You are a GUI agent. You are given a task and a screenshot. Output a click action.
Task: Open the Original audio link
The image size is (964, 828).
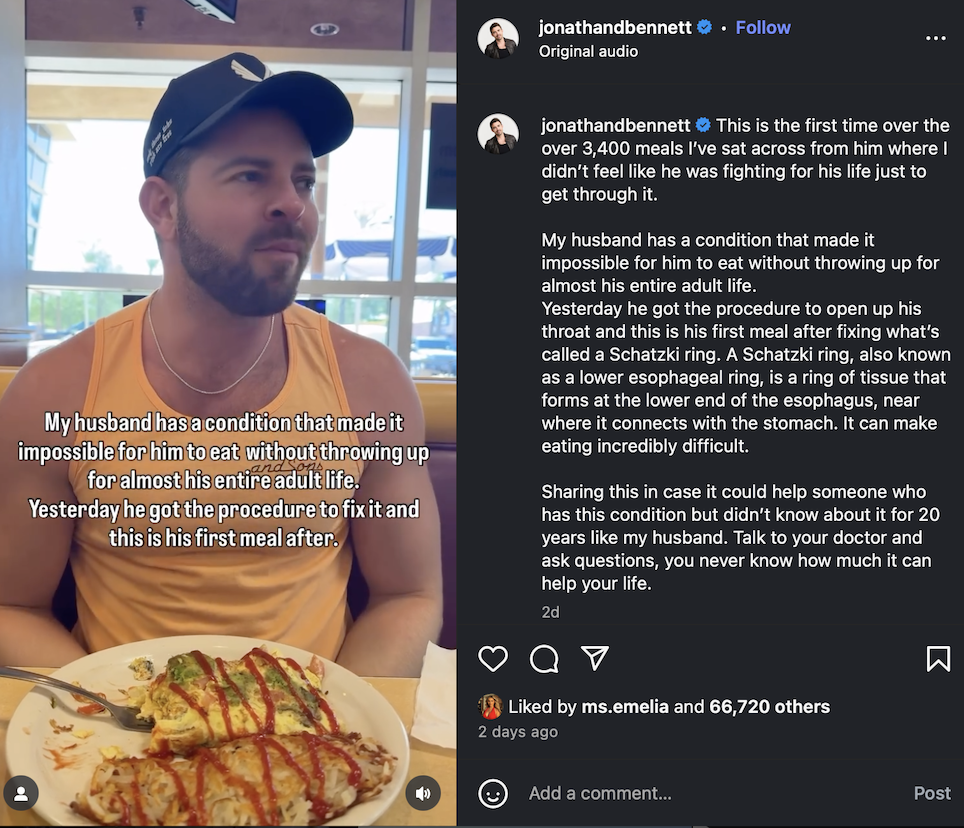(588, 51)
